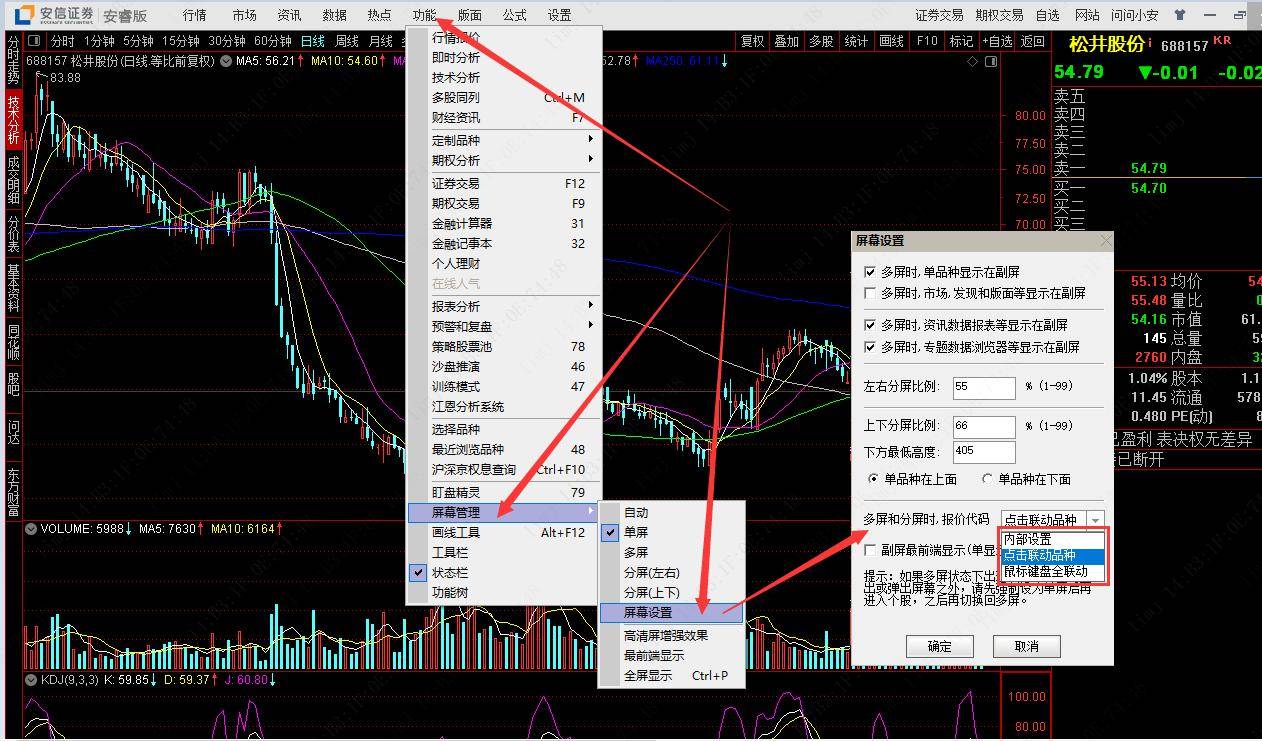
Task: Open 基本资料 left sidebar tab
Action: 13,286
